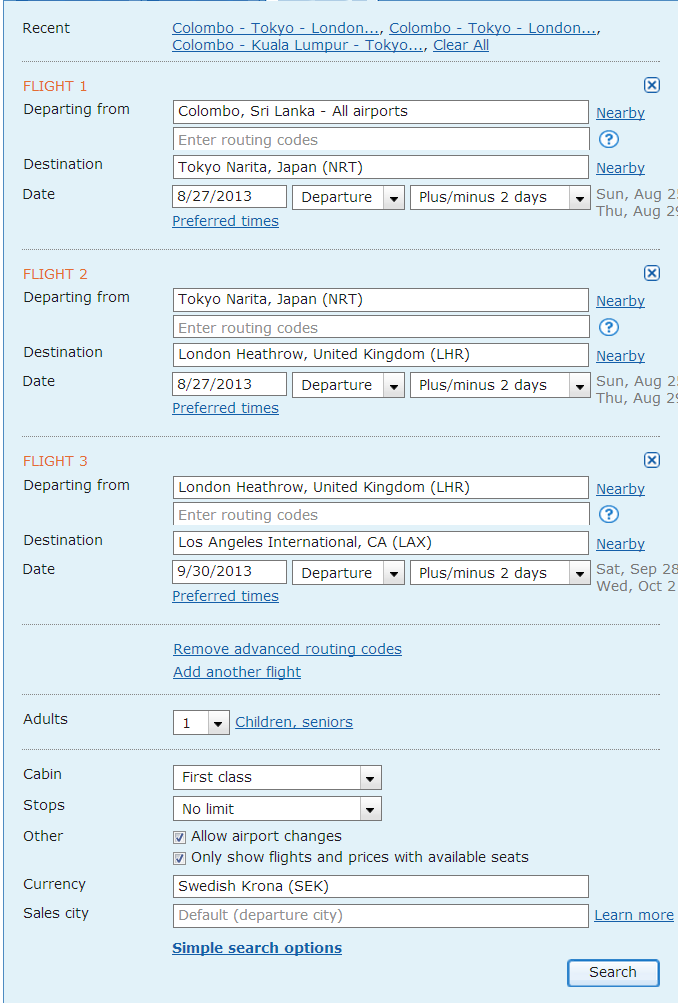Open routing codes help for Flight 2
This screenshot has width=678, height=1003.
click(608, 327)
